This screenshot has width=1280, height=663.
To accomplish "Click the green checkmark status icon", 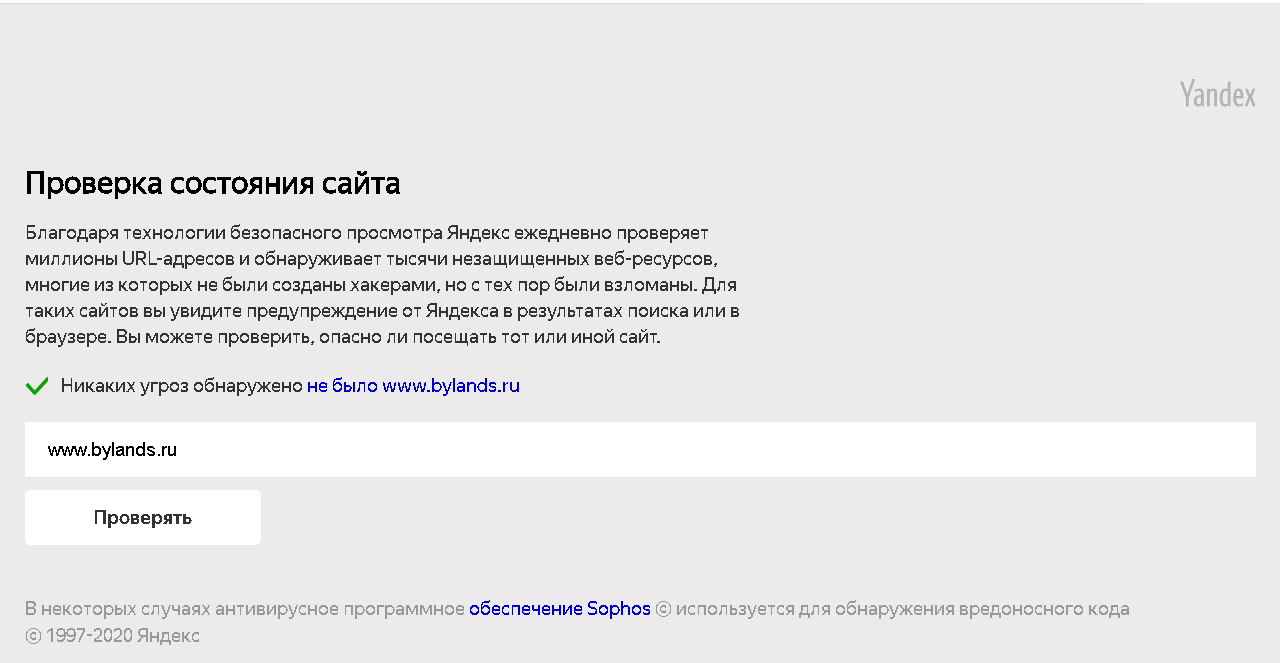I will [x=37, y=386].
